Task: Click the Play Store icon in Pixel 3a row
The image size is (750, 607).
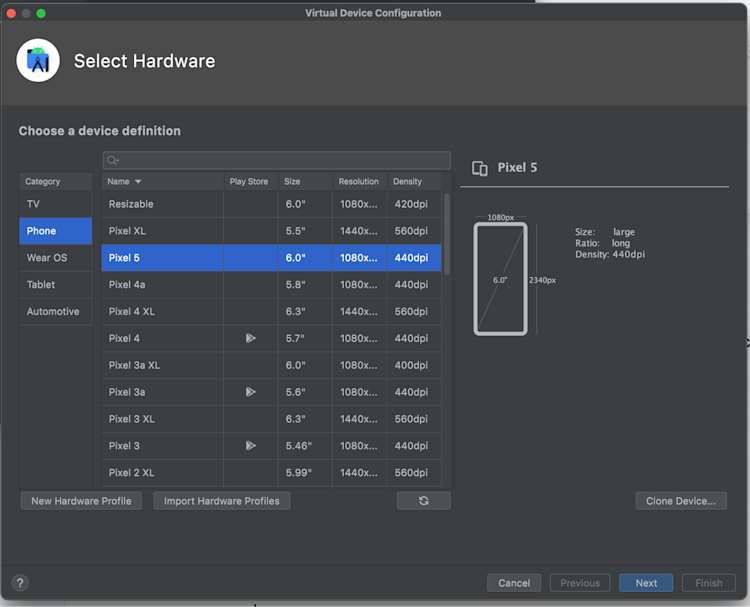Action: pyautogui.click(x=251, y=392)
